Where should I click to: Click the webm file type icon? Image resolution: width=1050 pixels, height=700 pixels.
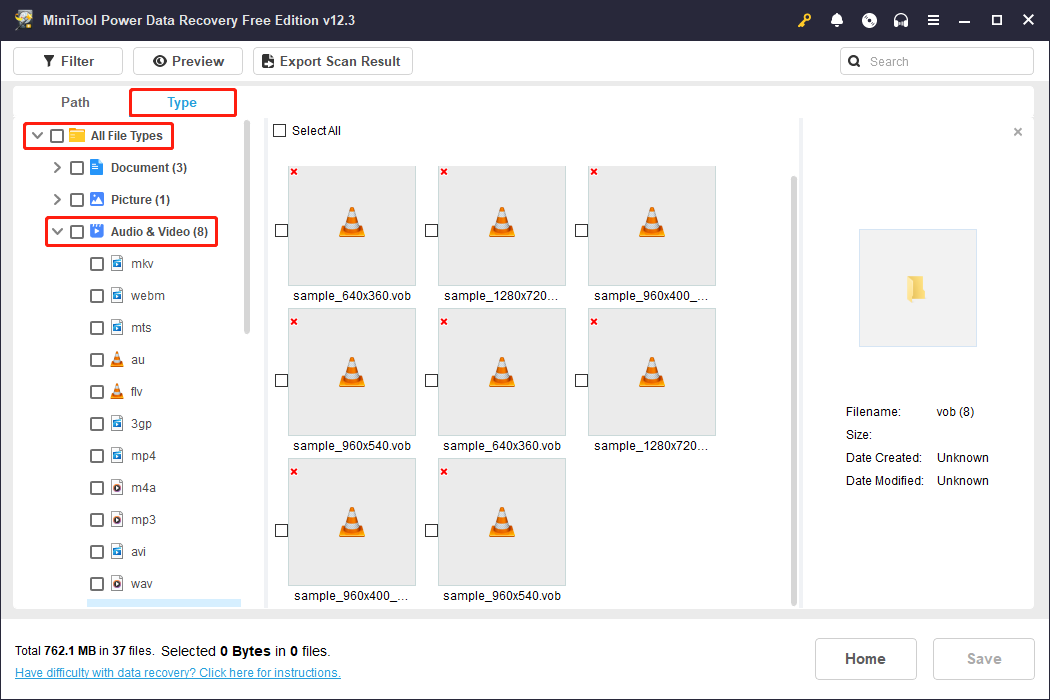tap(117, 295)
